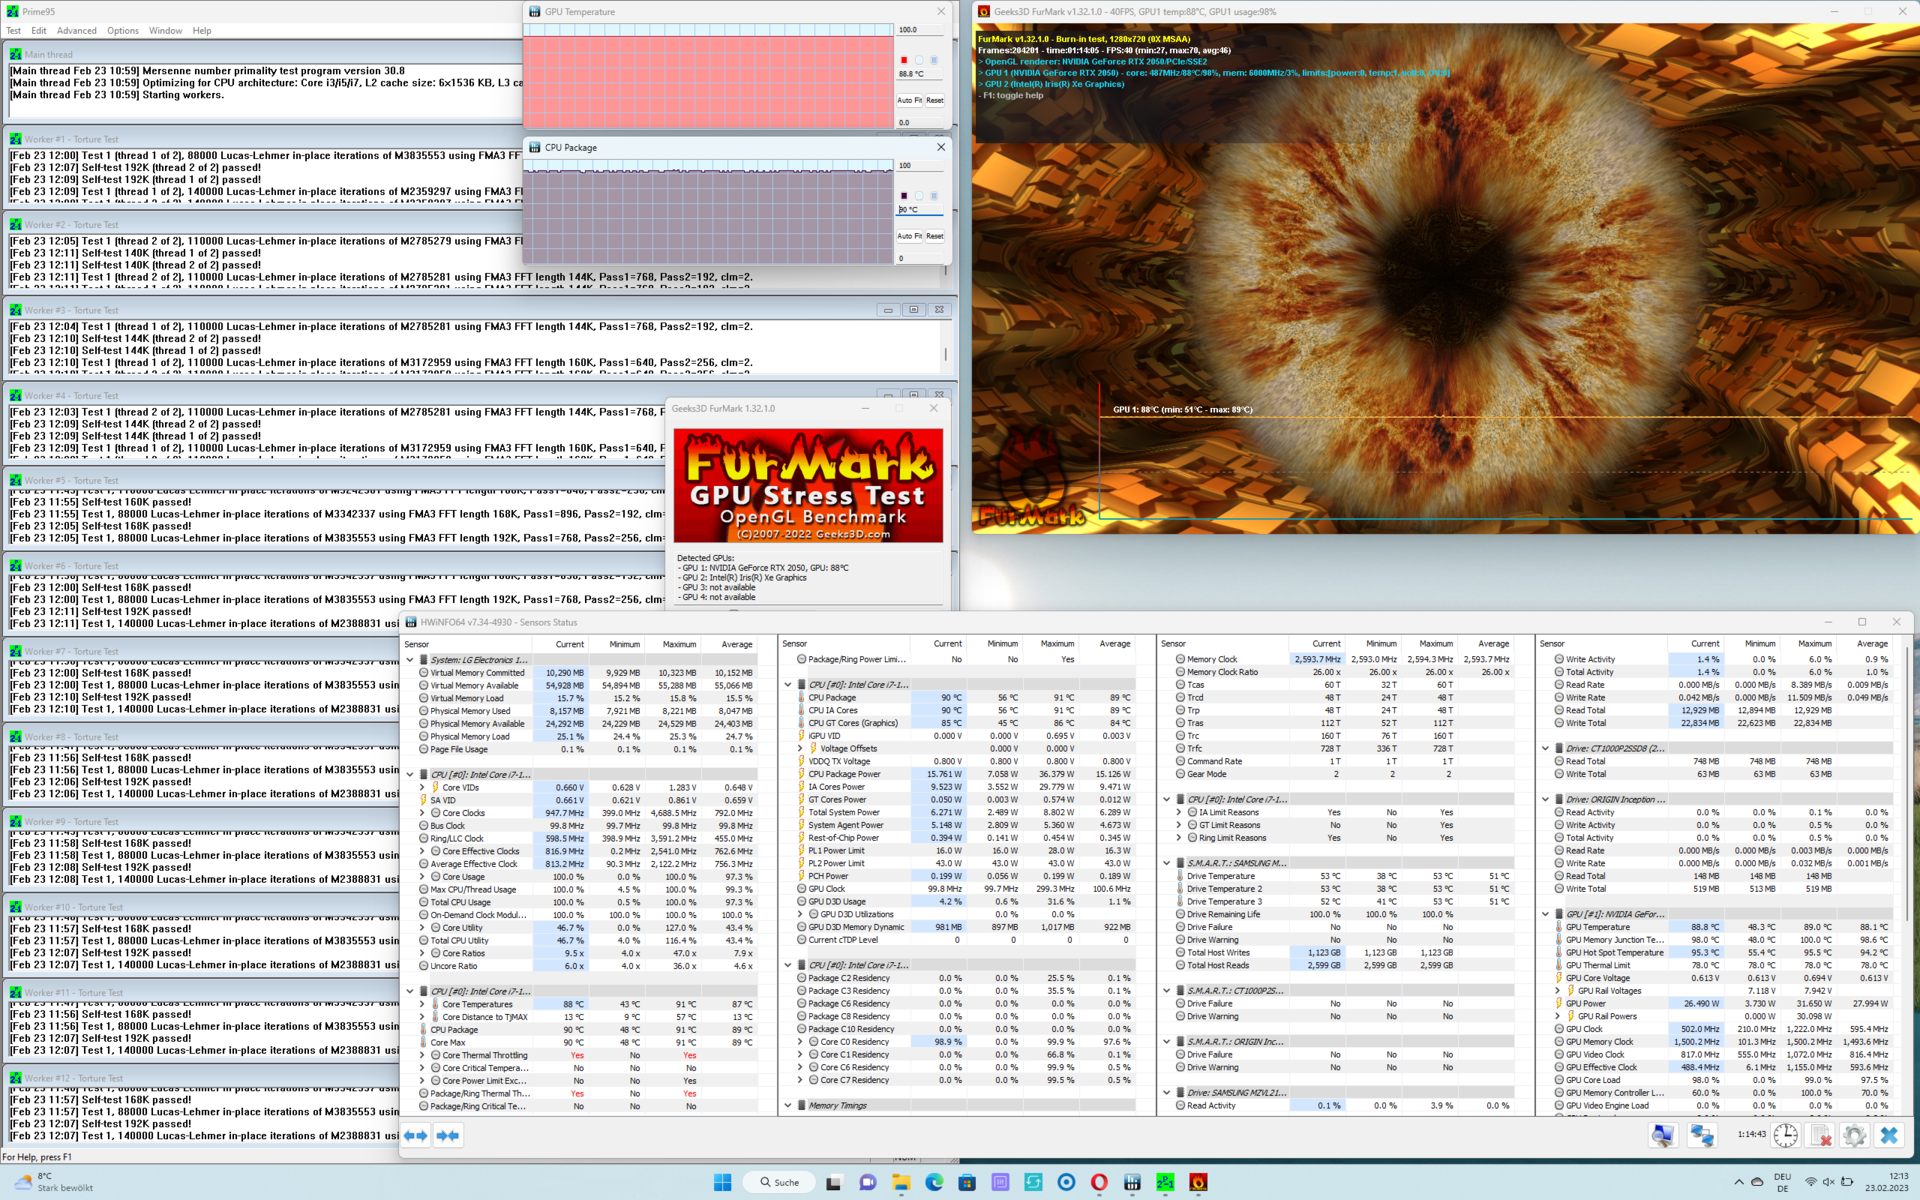Screen dimensions: 1920x1200
Task: Click the left-right expand arrows icon
Action: [x=415, y=1135]
